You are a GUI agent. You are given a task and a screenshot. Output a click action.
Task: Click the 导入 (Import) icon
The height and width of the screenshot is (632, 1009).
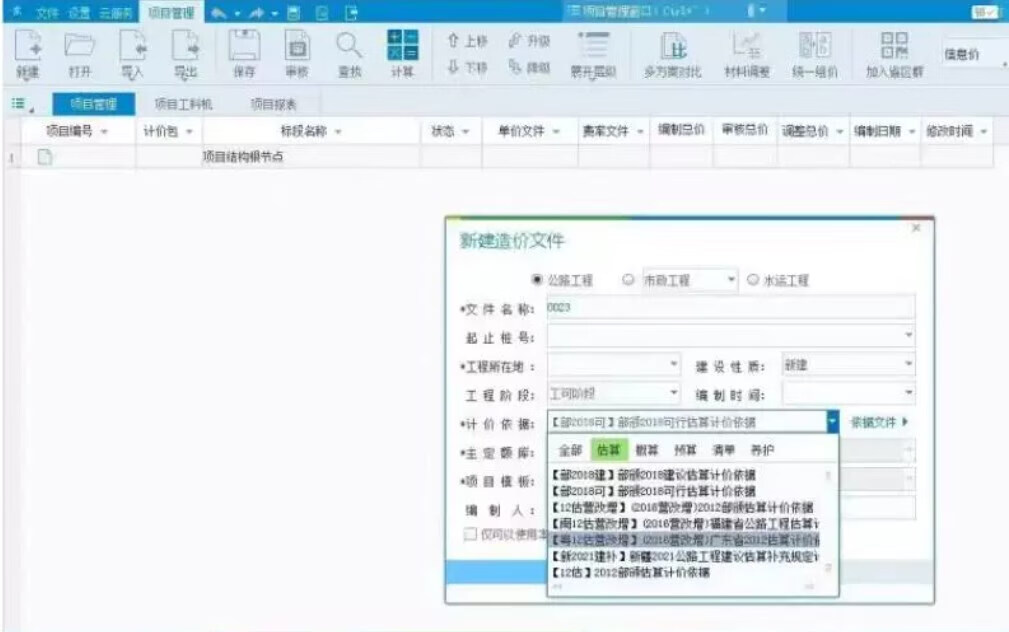click(x=133, y=46)
